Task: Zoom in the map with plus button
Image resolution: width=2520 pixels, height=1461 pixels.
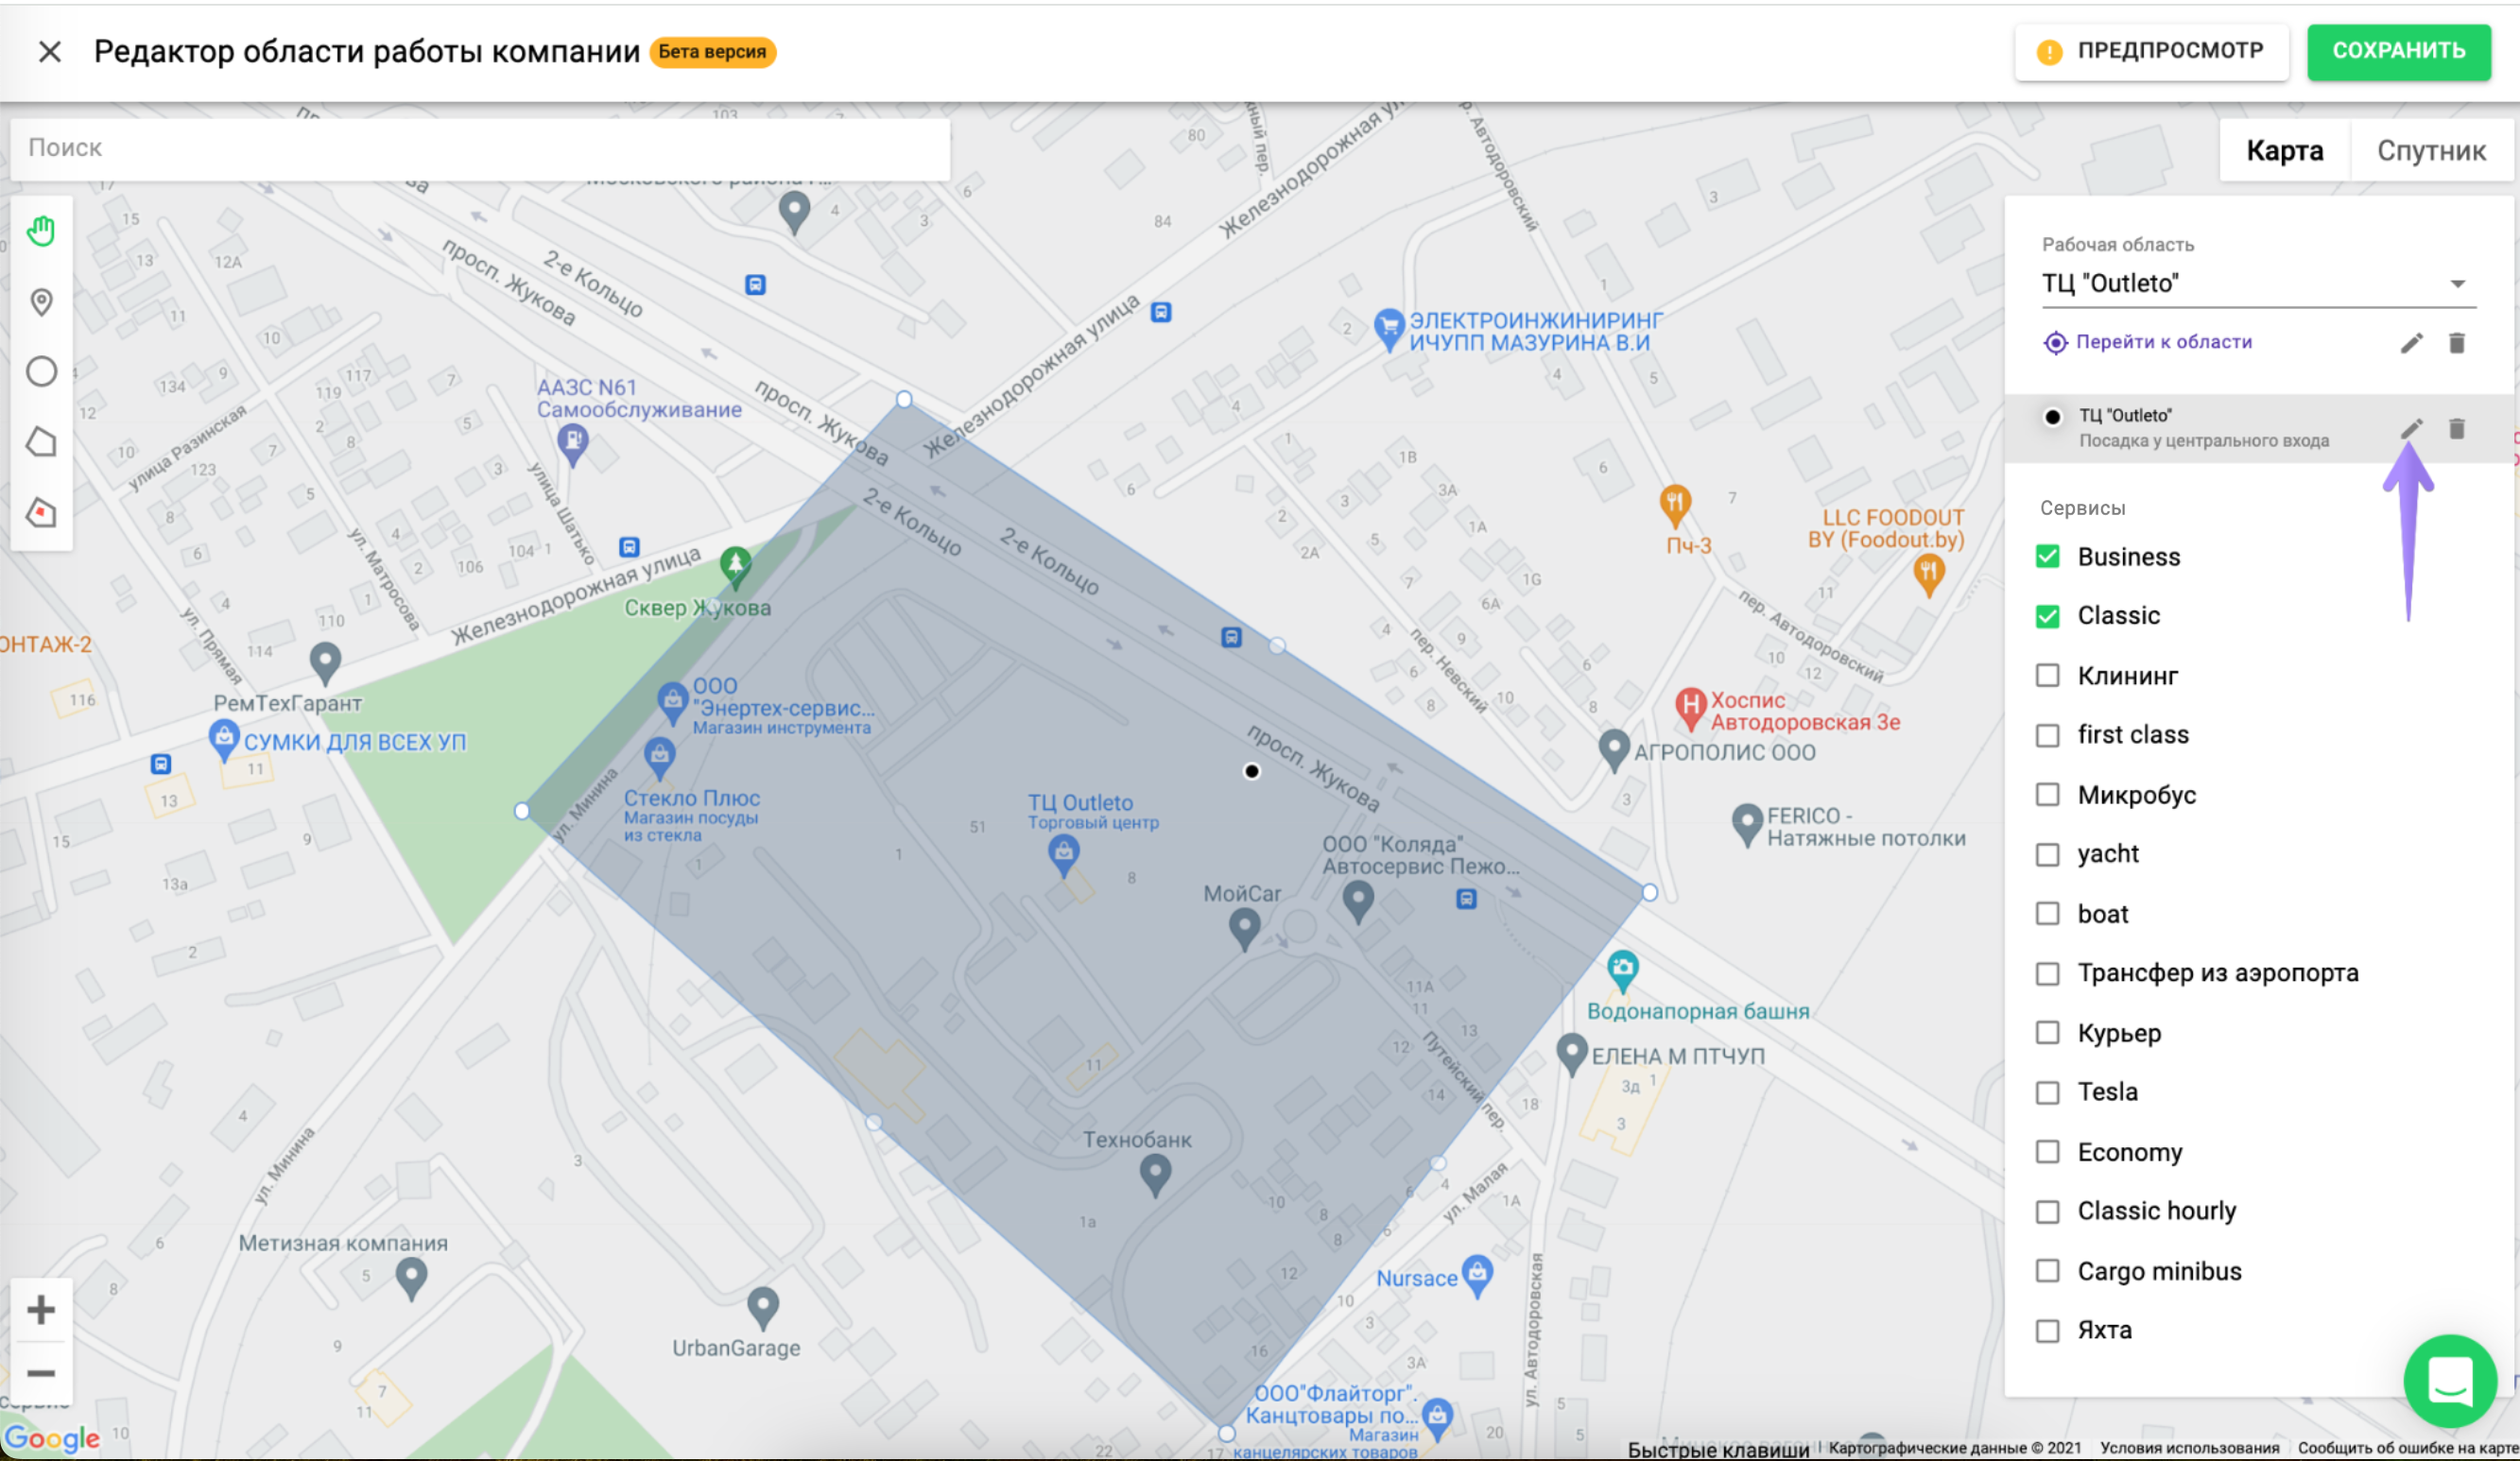Action: 41,1309
